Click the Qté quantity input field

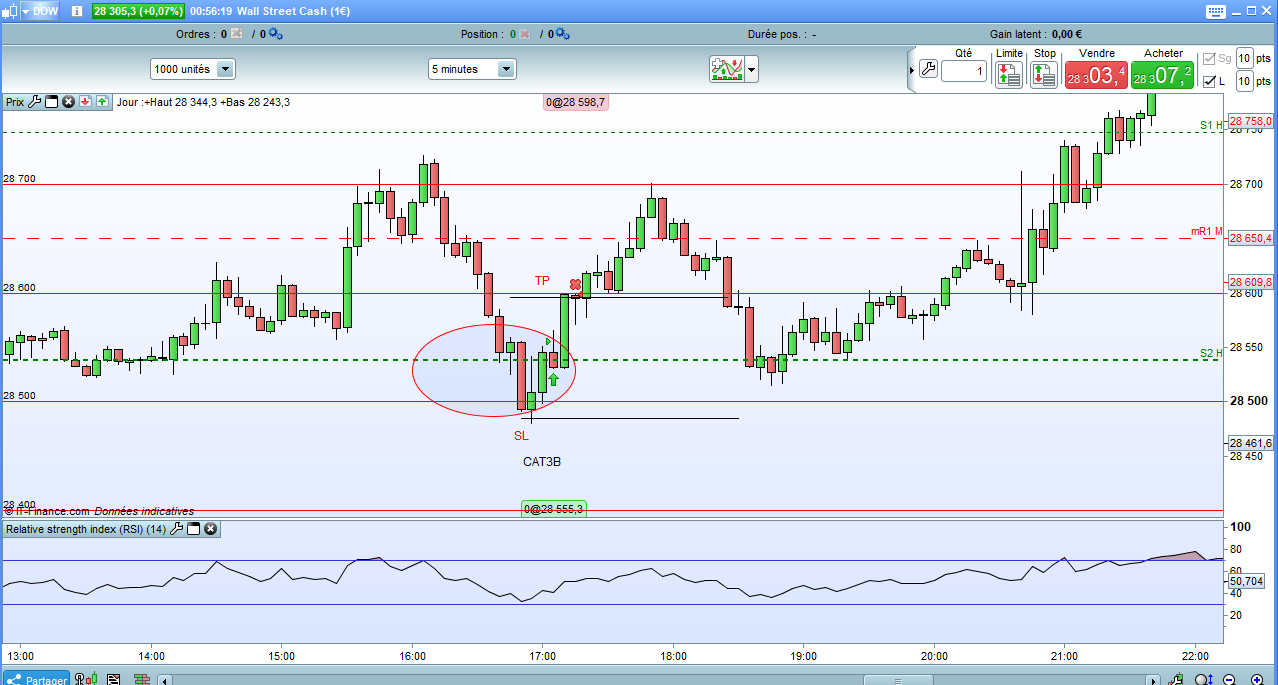964,70
